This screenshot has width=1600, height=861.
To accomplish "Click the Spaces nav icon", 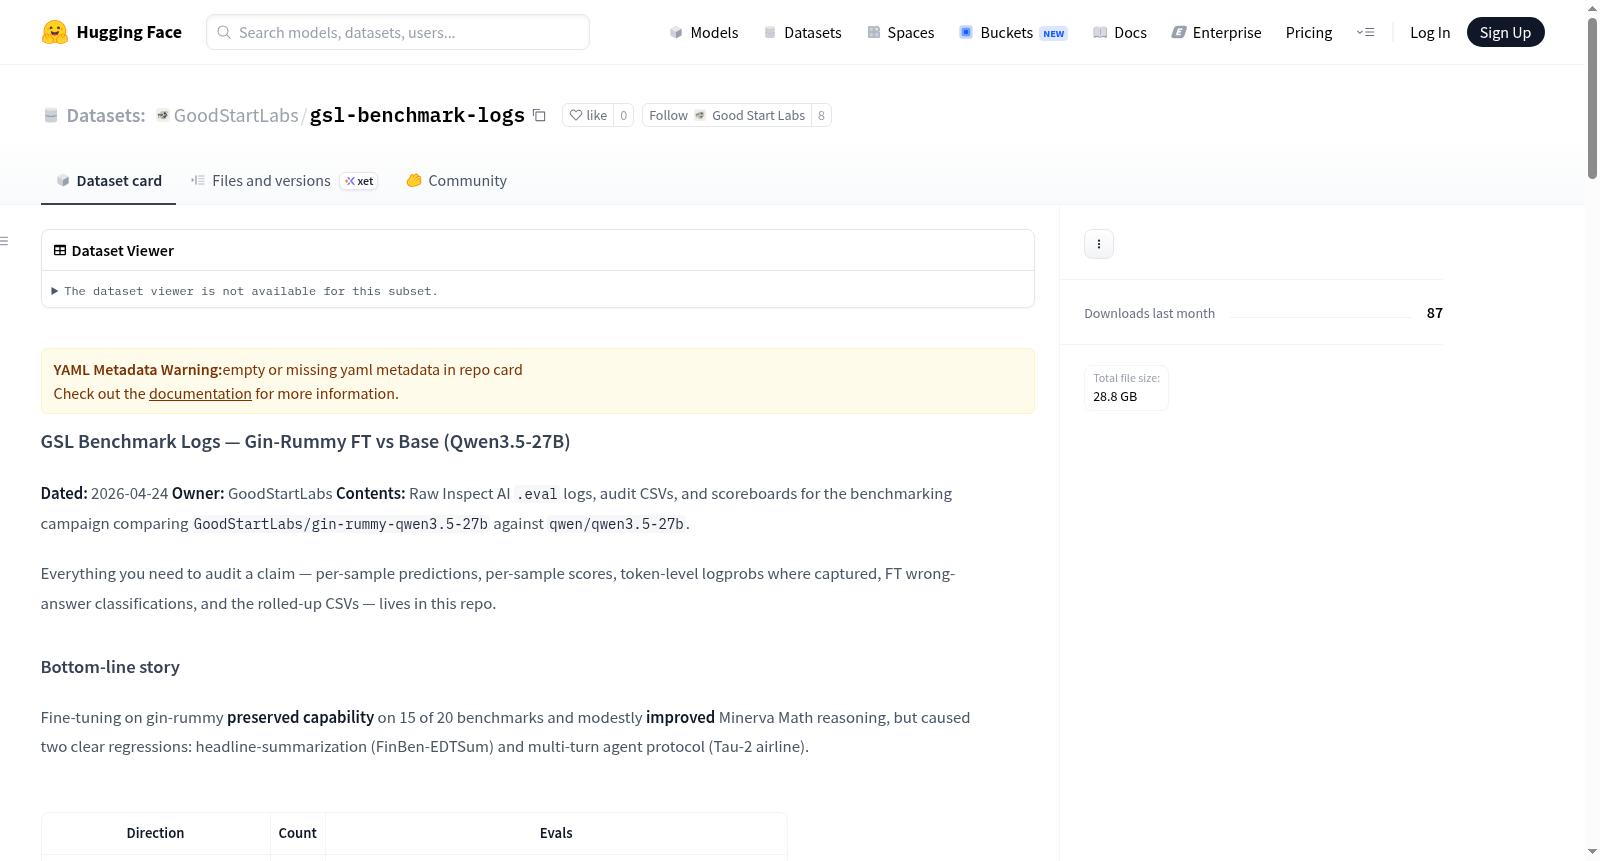I will pos(874,32).
